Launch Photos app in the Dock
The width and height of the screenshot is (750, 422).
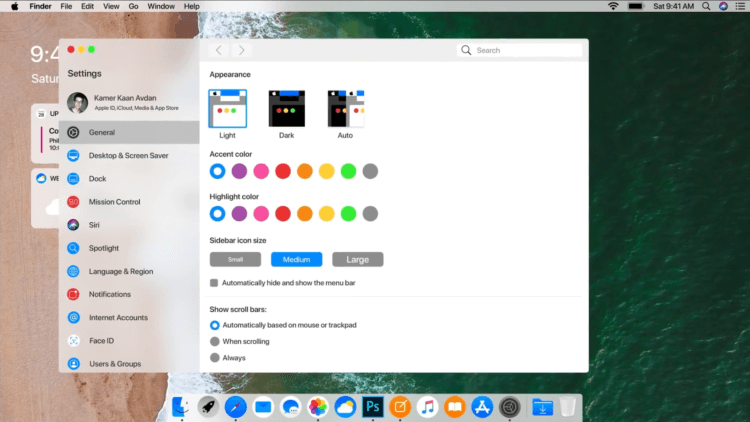click(318, 407)
